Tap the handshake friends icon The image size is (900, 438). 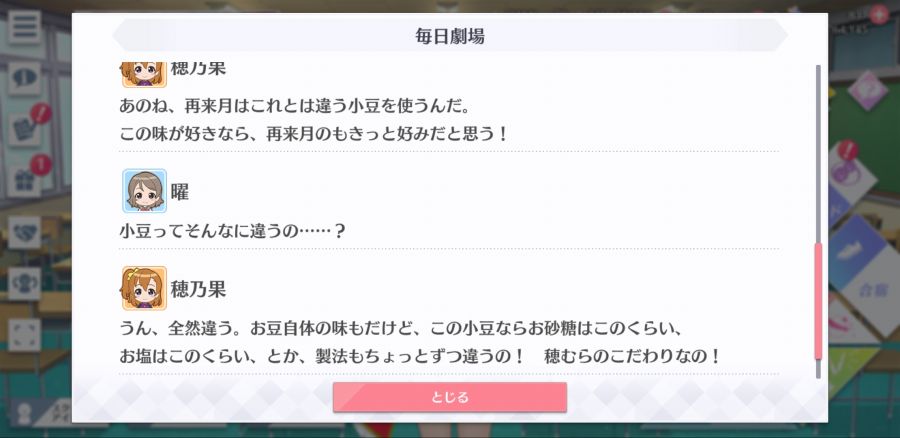(x=25, y=232)
